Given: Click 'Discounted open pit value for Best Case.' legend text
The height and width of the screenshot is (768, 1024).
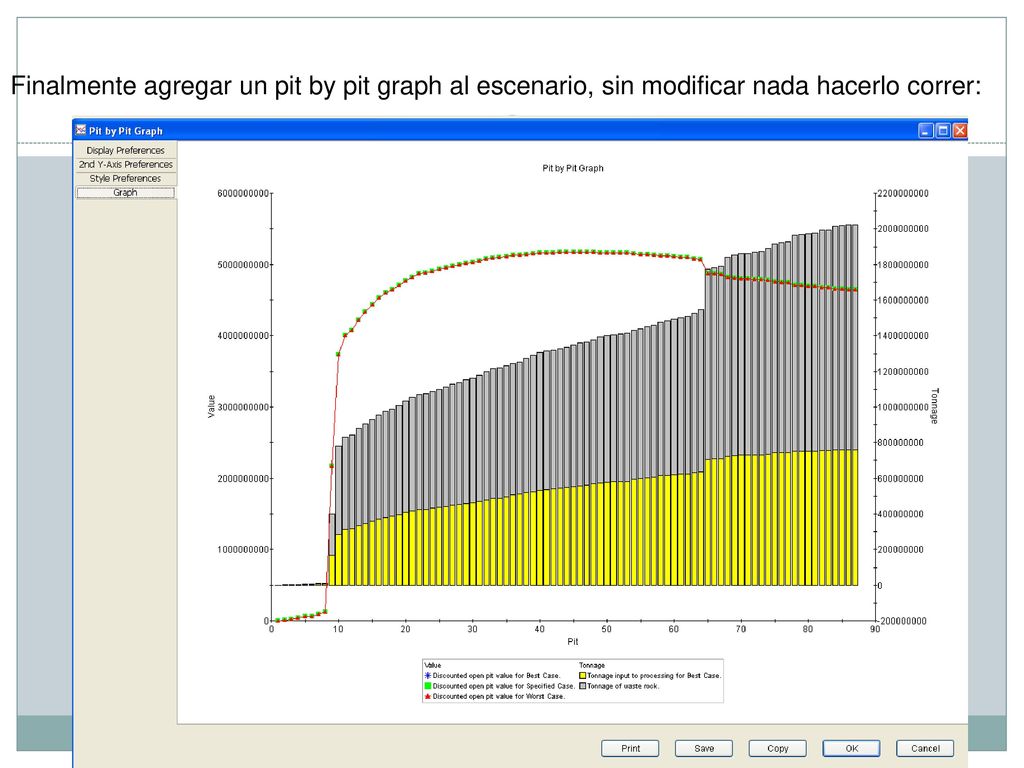Looking at the screenshot, I should [496, 676].
